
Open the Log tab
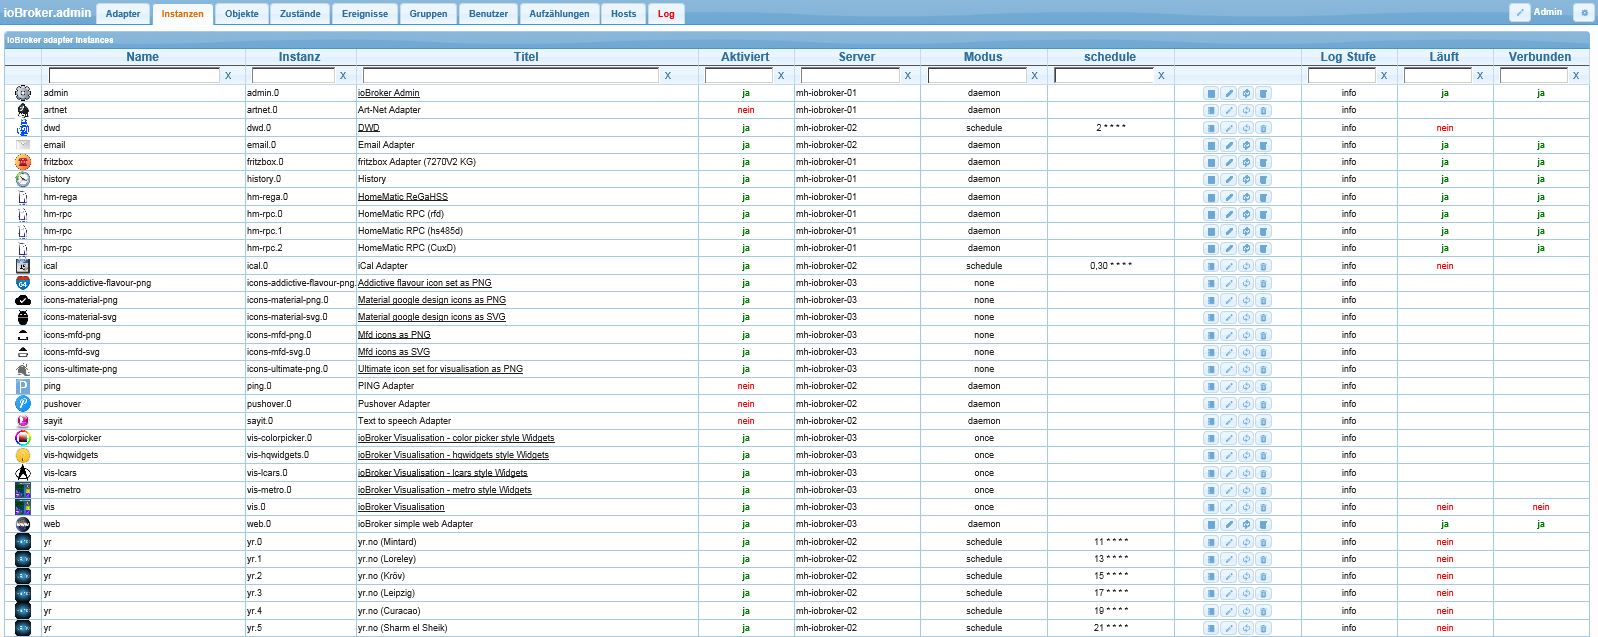pos(666,14)
